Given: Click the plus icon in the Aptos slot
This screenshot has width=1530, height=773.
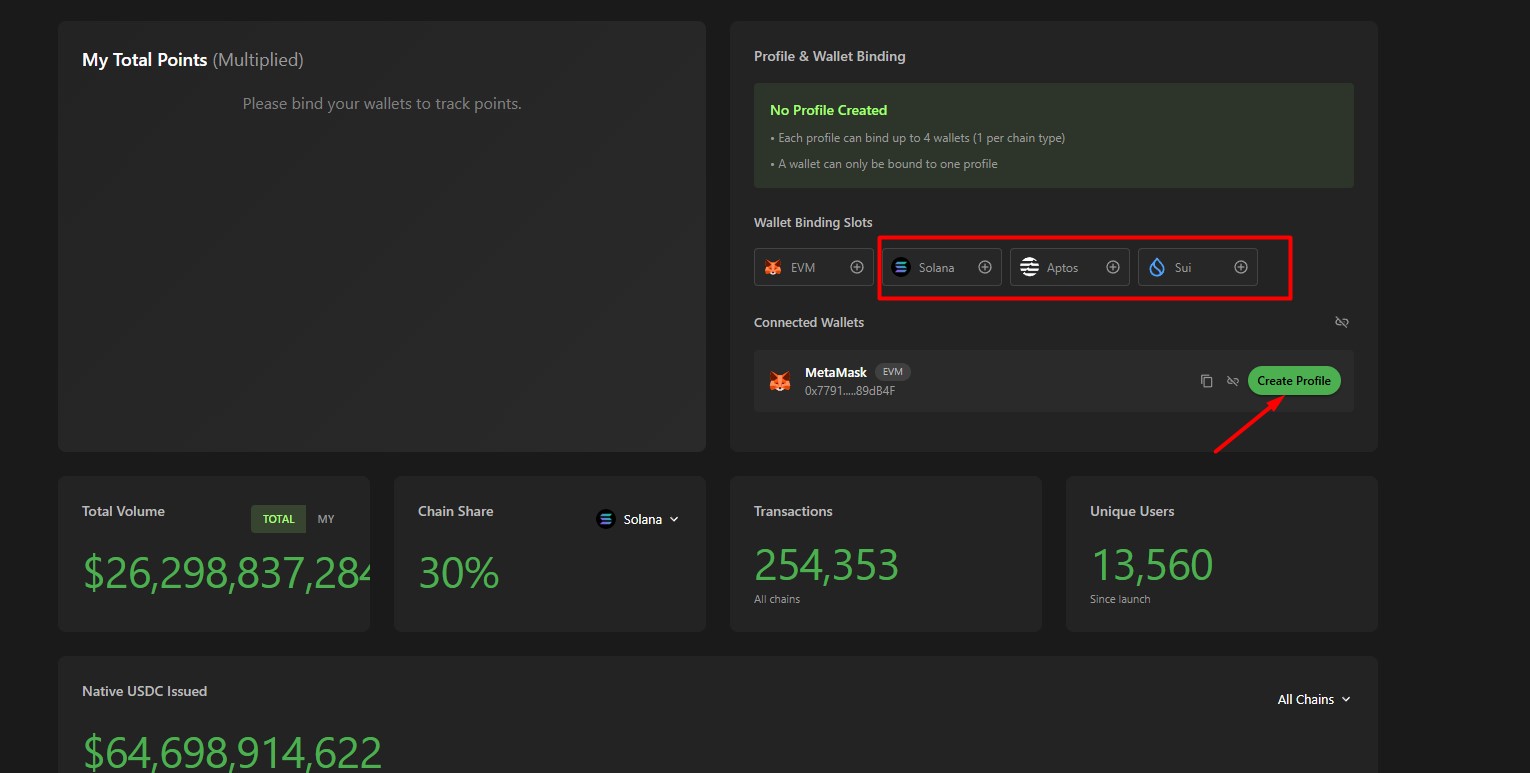Looking at the screenshot, I should coord(1113,267).
